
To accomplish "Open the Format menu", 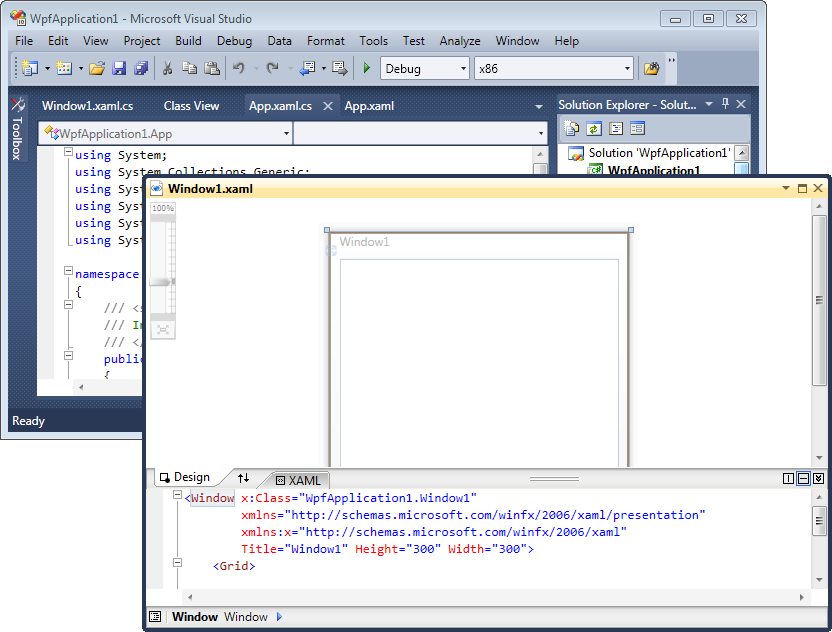I will tap(325, 41).
